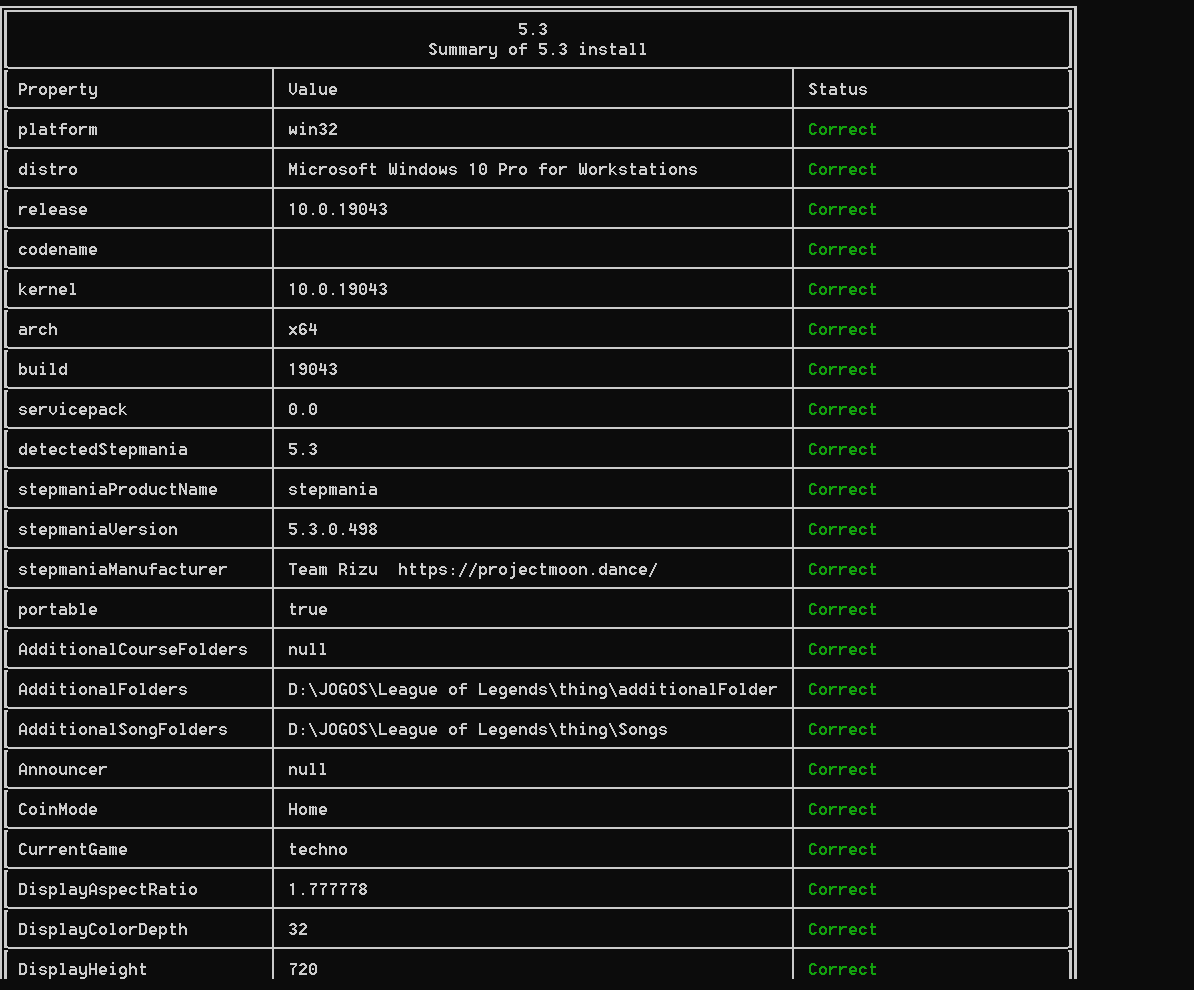Viewport: 1194px width, 990px height.
Task: Click the DisplayHeight value '720'
Action: (x=303, y=969)
